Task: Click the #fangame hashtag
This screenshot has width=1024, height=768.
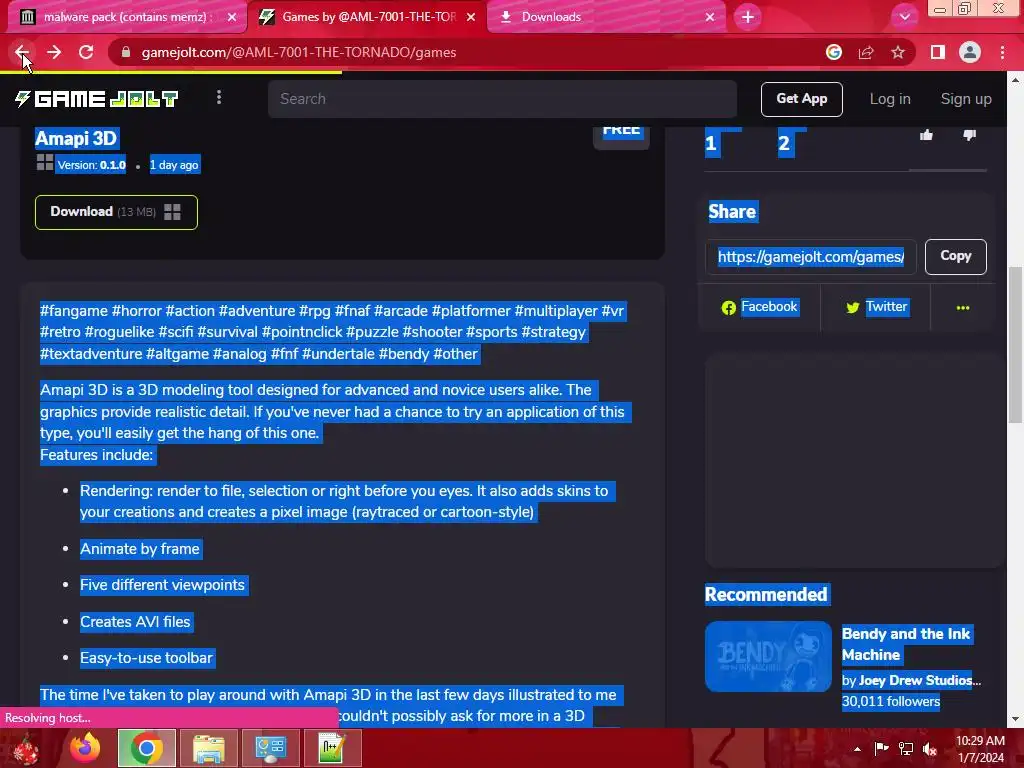Action: coord(74,311)
